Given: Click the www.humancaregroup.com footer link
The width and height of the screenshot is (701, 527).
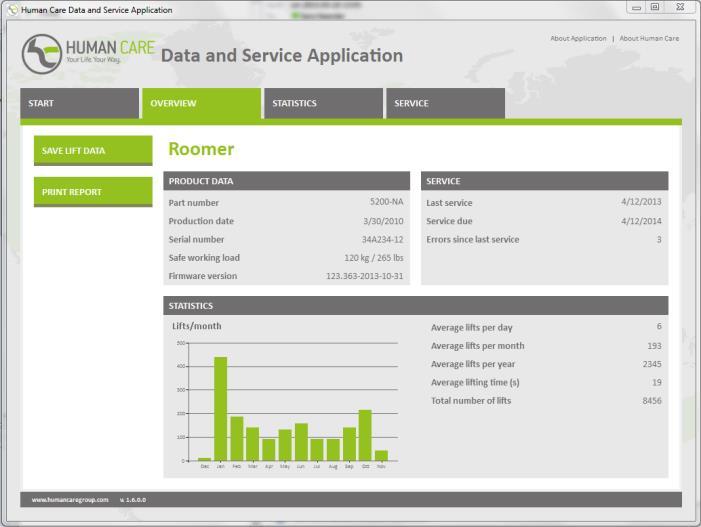Looking at the screenshot, I should pos(70,500).
